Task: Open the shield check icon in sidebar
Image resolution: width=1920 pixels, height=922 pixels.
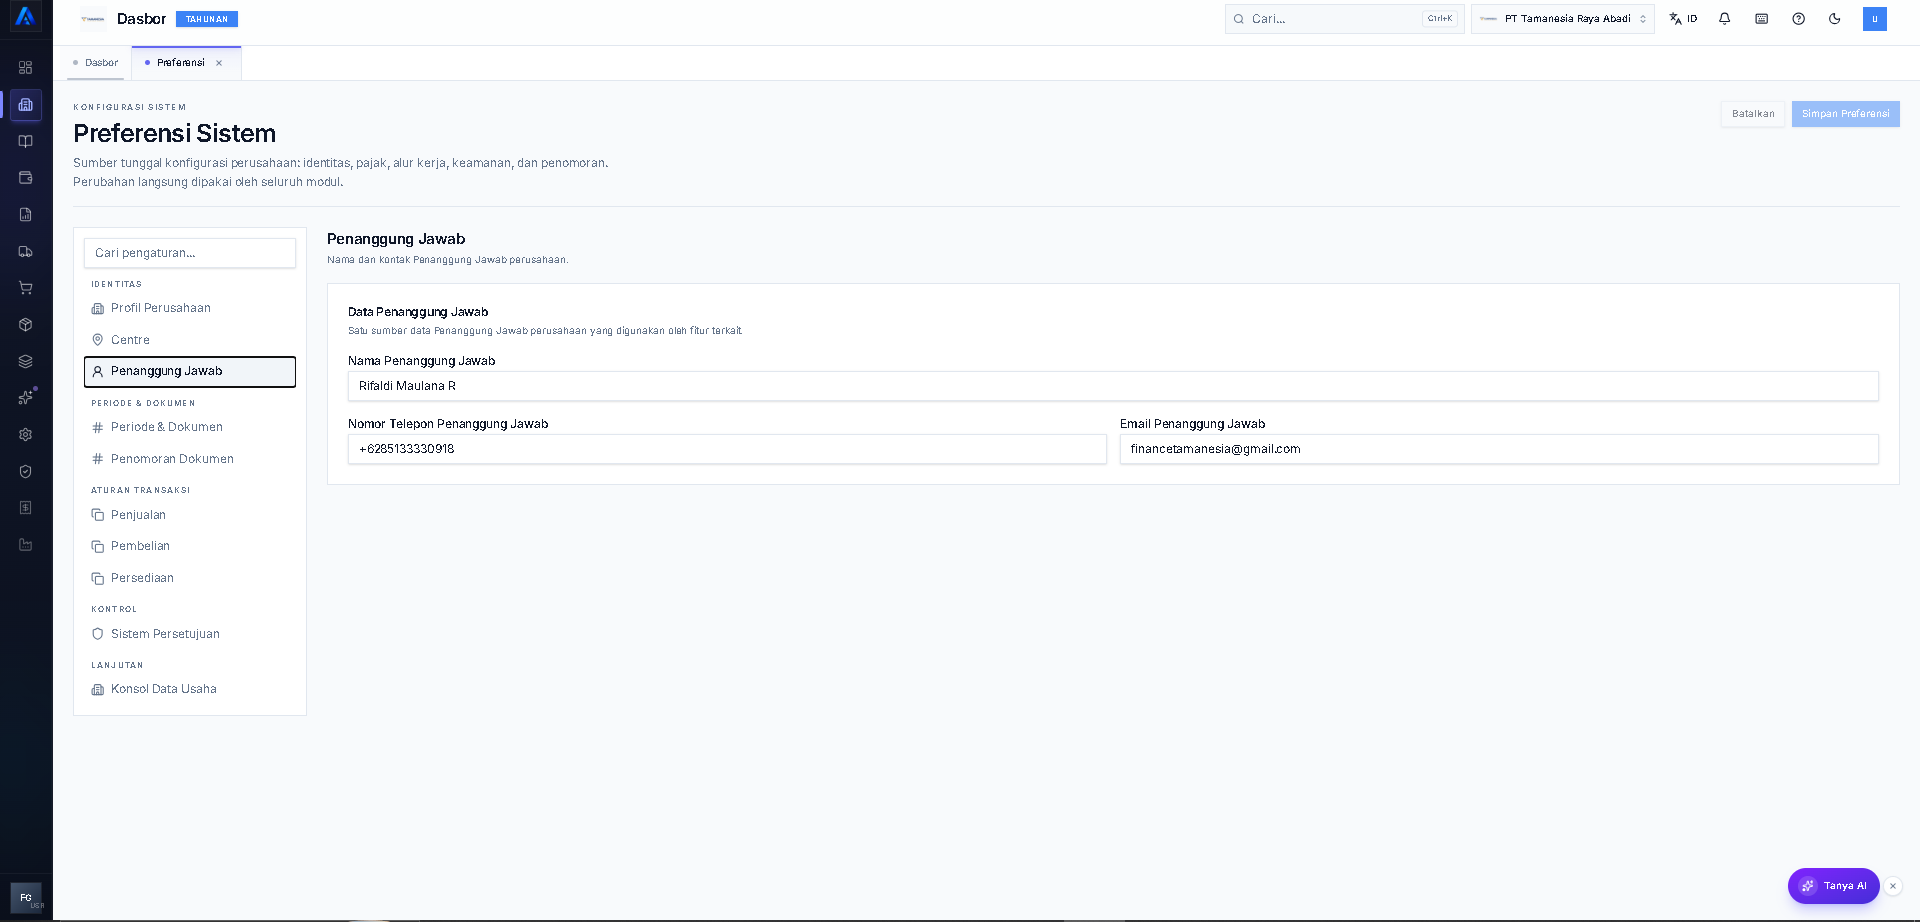Action: 26,471
